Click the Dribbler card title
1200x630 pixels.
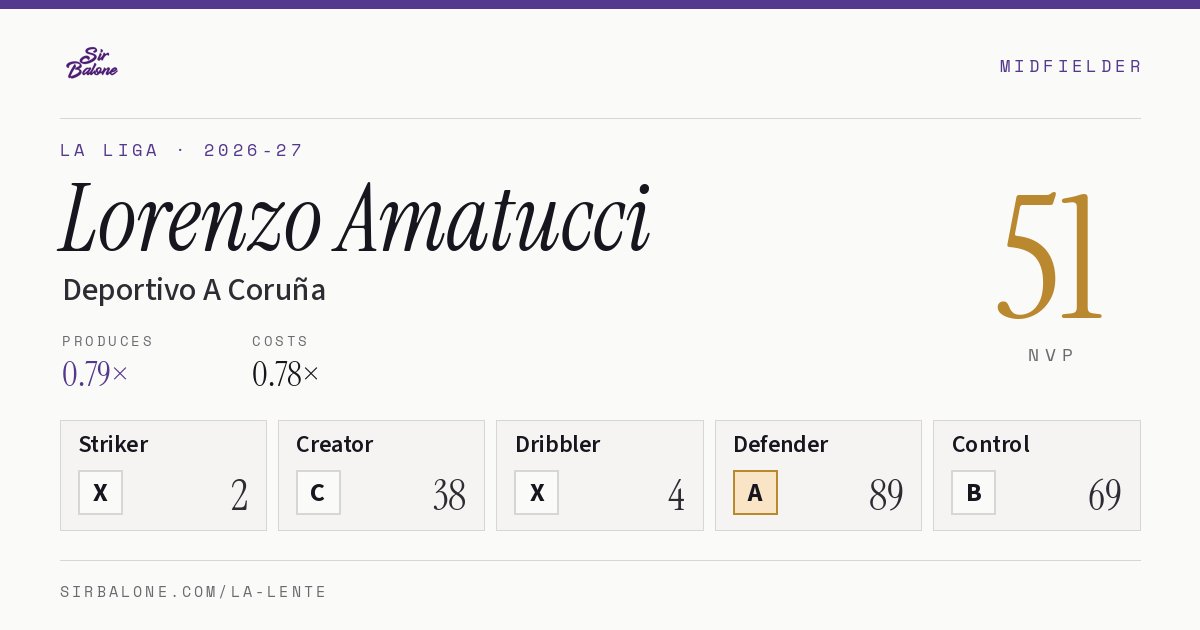[558, 444]
